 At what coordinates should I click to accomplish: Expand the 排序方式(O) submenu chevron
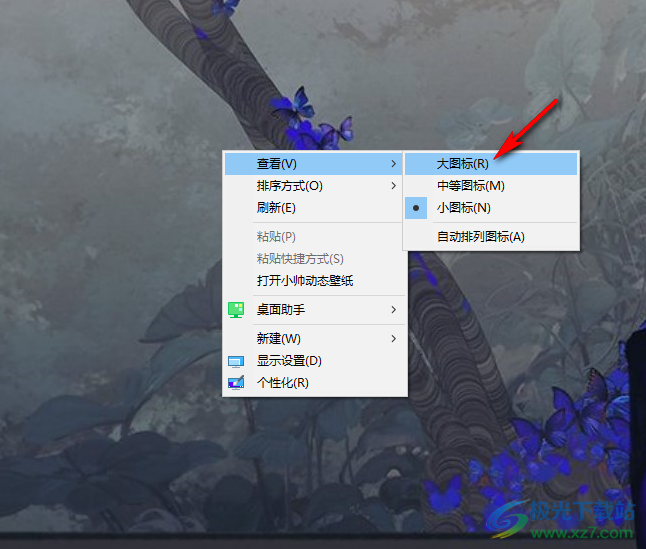393,186
